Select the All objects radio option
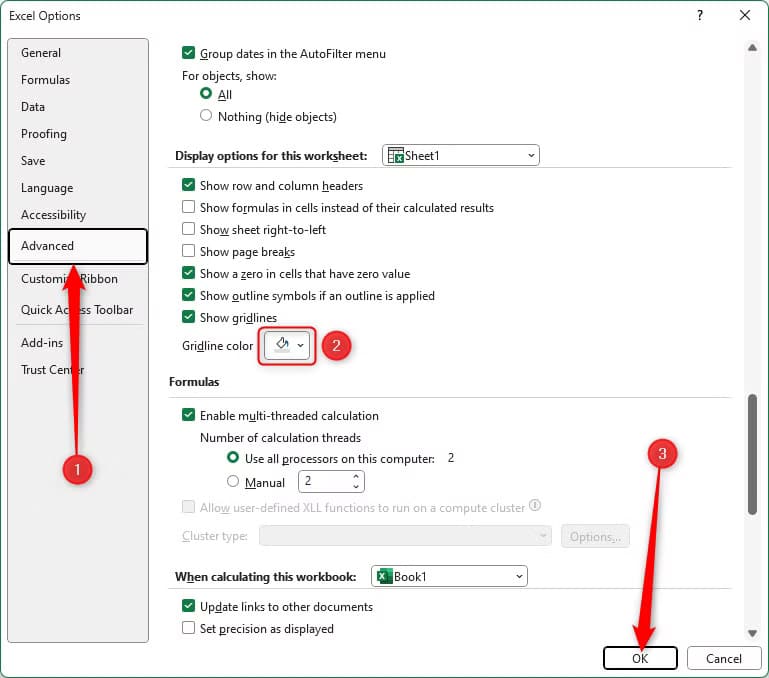This screenshot has height=678, width=769. tap(206, 93)
